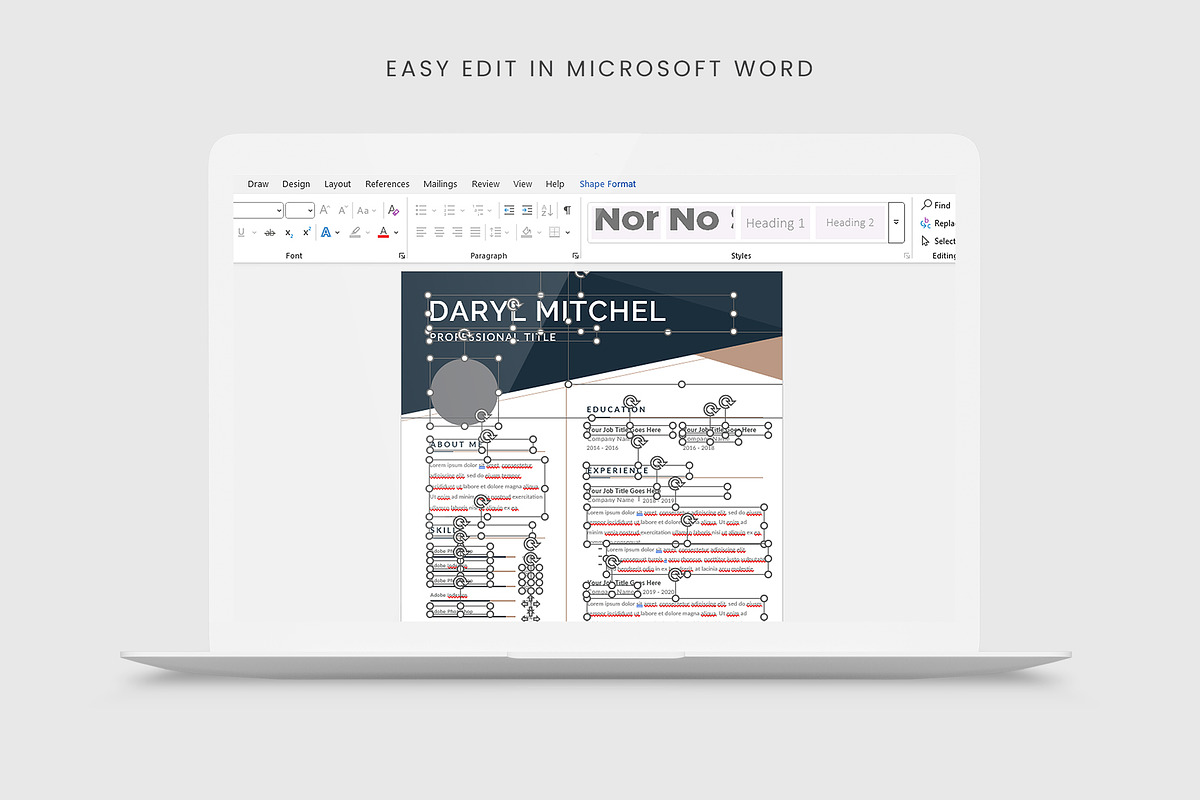Decrease paragraph indent

pos(509,210)
